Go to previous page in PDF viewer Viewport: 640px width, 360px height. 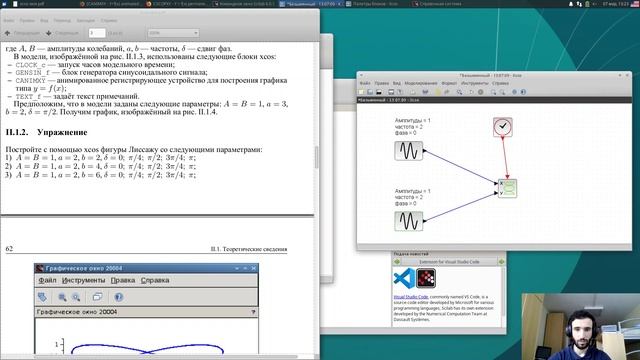click(22, 33)
